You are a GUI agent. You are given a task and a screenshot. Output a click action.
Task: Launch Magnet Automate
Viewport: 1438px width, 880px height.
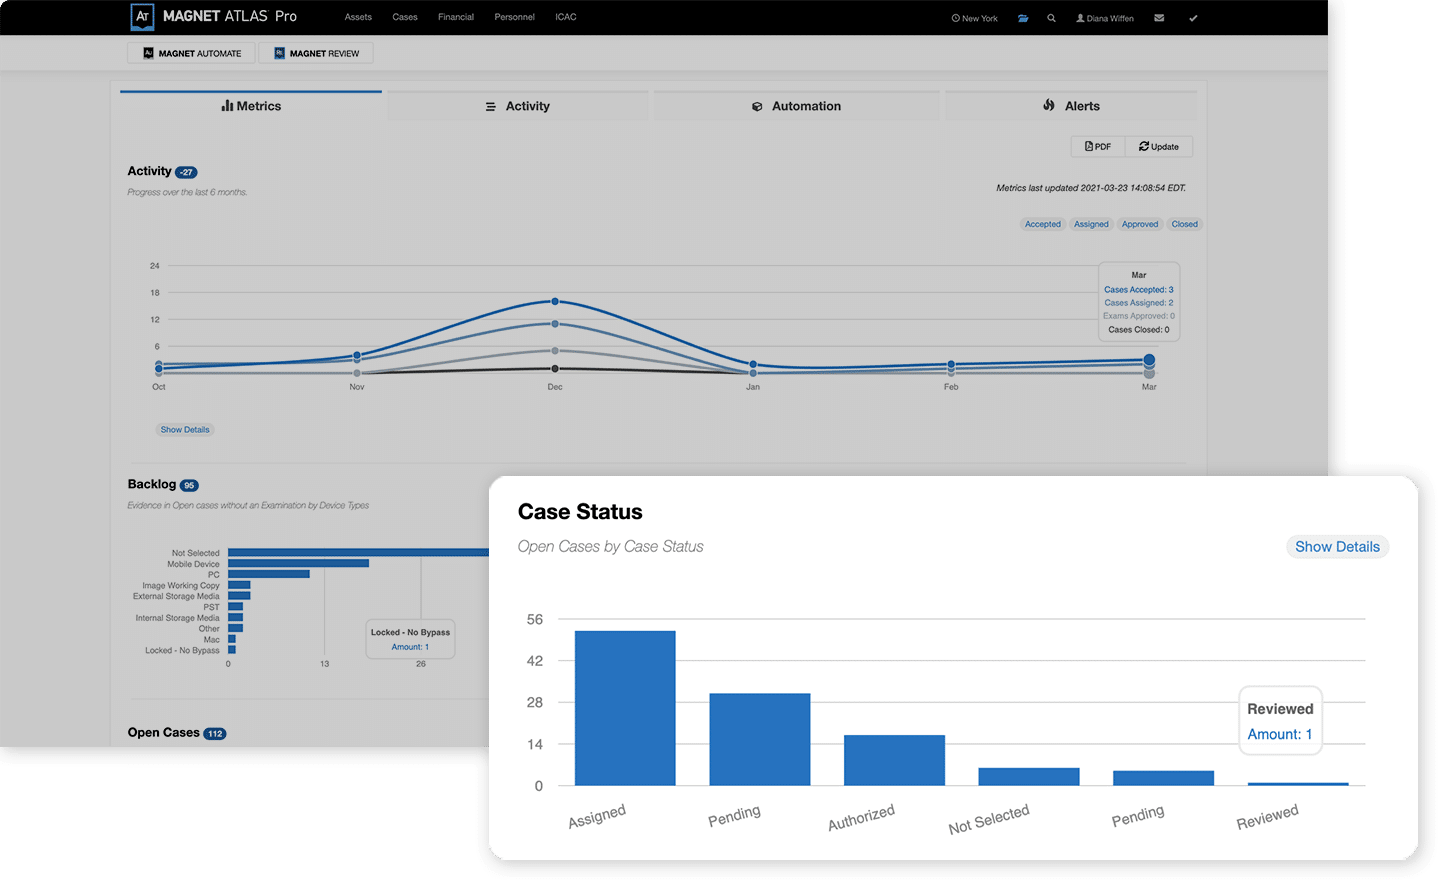click(191, 53)
